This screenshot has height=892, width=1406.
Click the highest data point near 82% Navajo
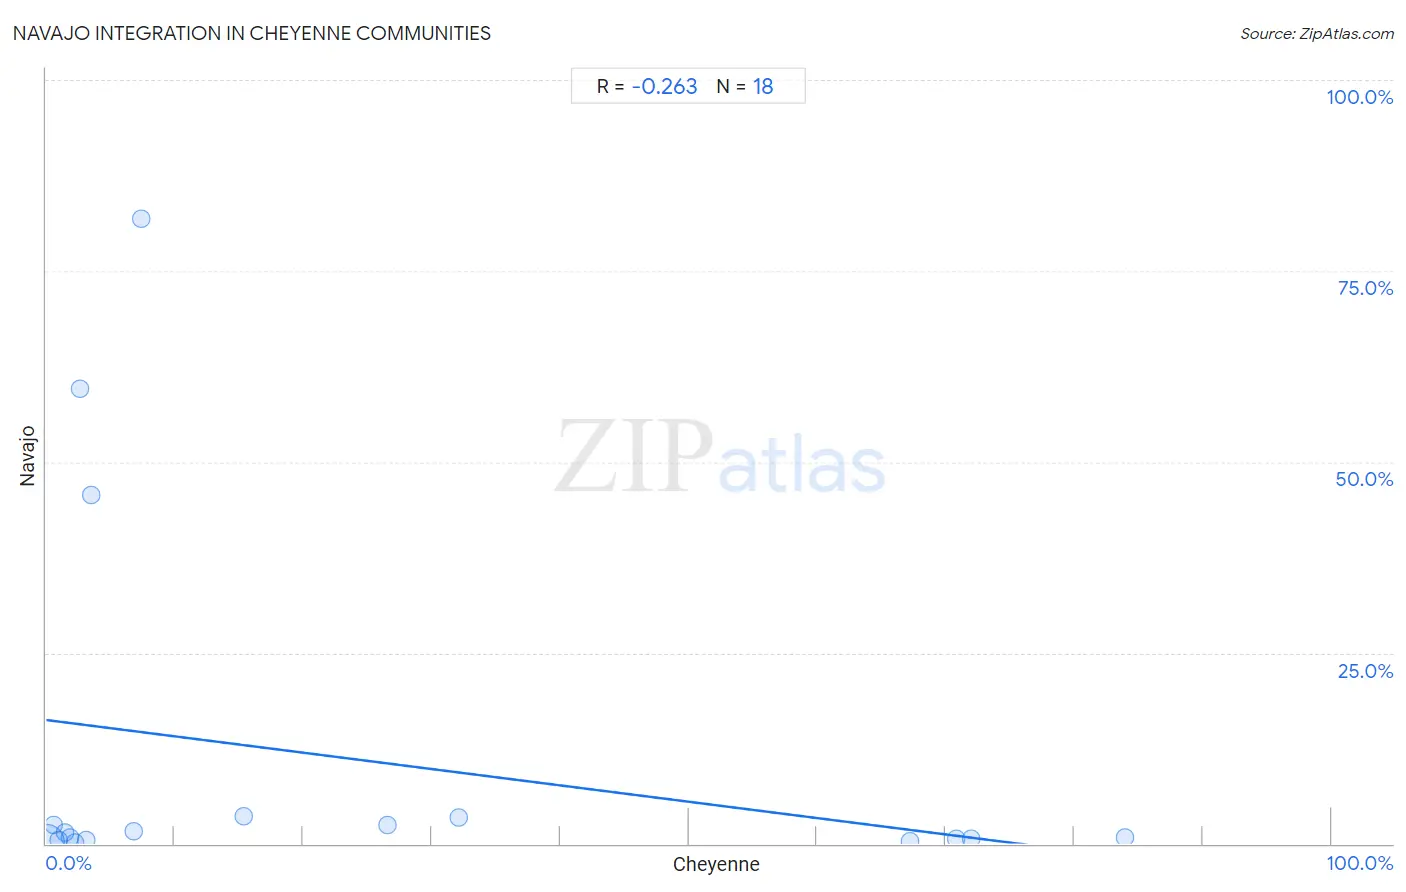tap(141, 219)
